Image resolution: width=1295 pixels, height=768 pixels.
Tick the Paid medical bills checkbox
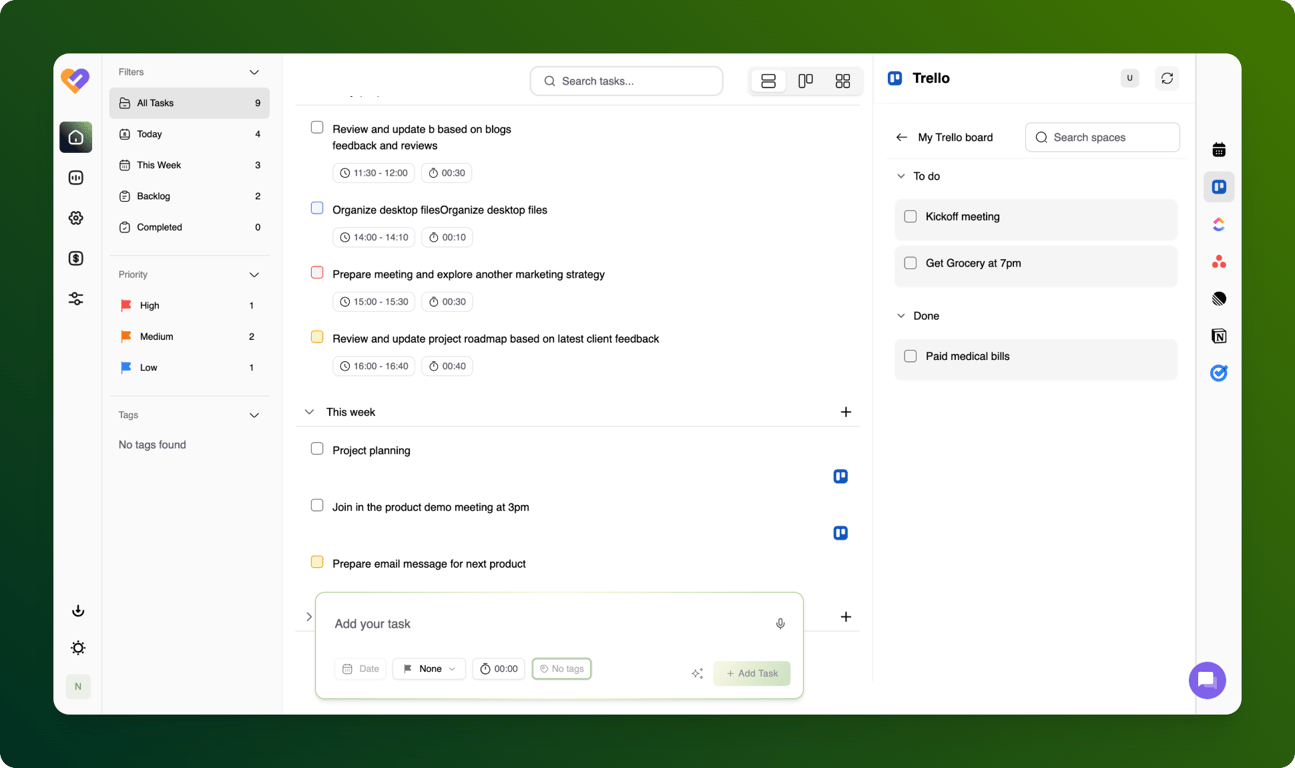(910, 356)
